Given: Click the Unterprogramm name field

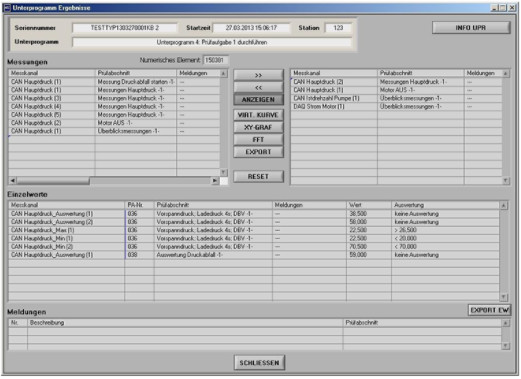Looking at the screenshot, I should pyautogui.click(x=212, y=42).
